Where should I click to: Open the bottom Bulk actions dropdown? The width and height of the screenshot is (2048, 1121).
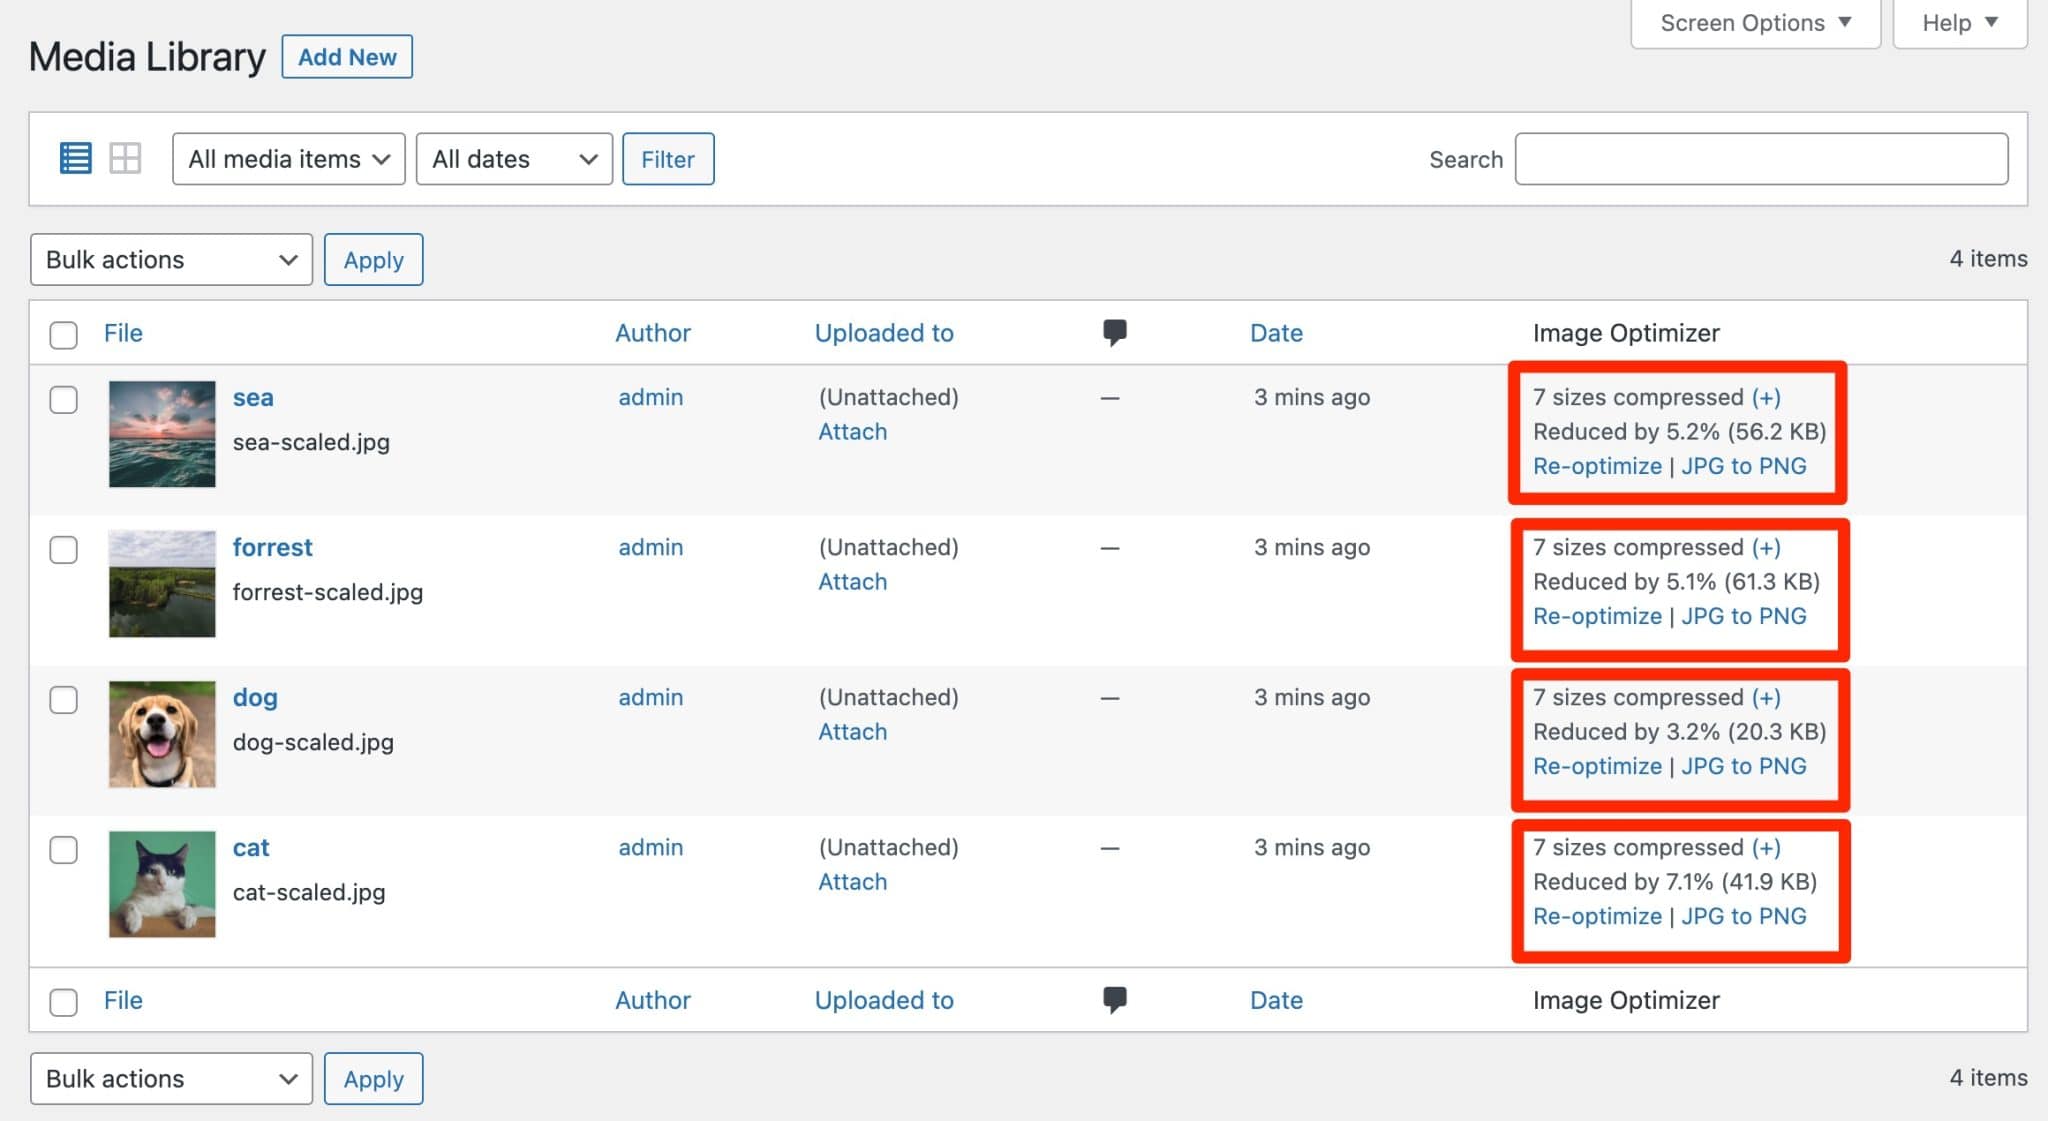pos(171,1079)
